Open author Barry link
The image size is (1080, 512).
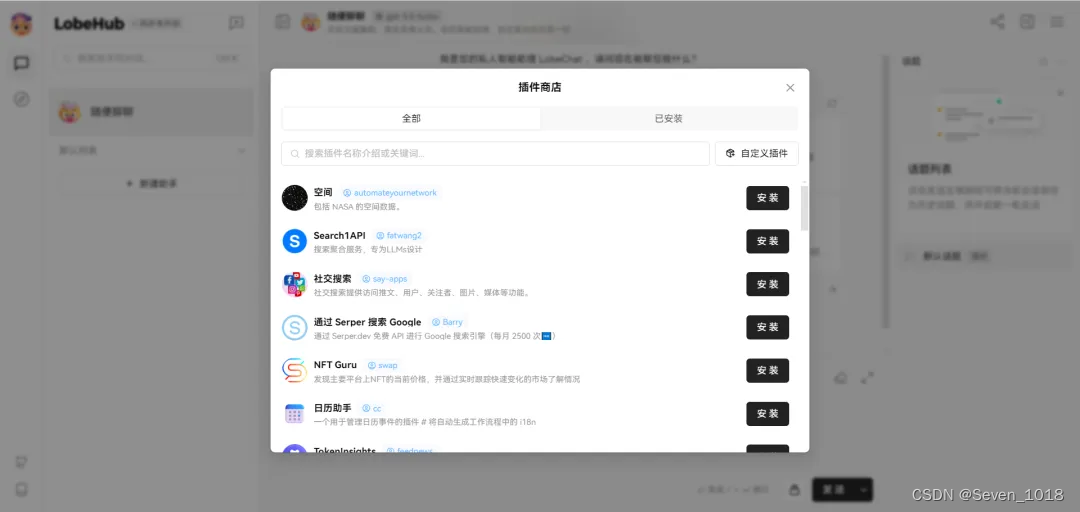447,322
